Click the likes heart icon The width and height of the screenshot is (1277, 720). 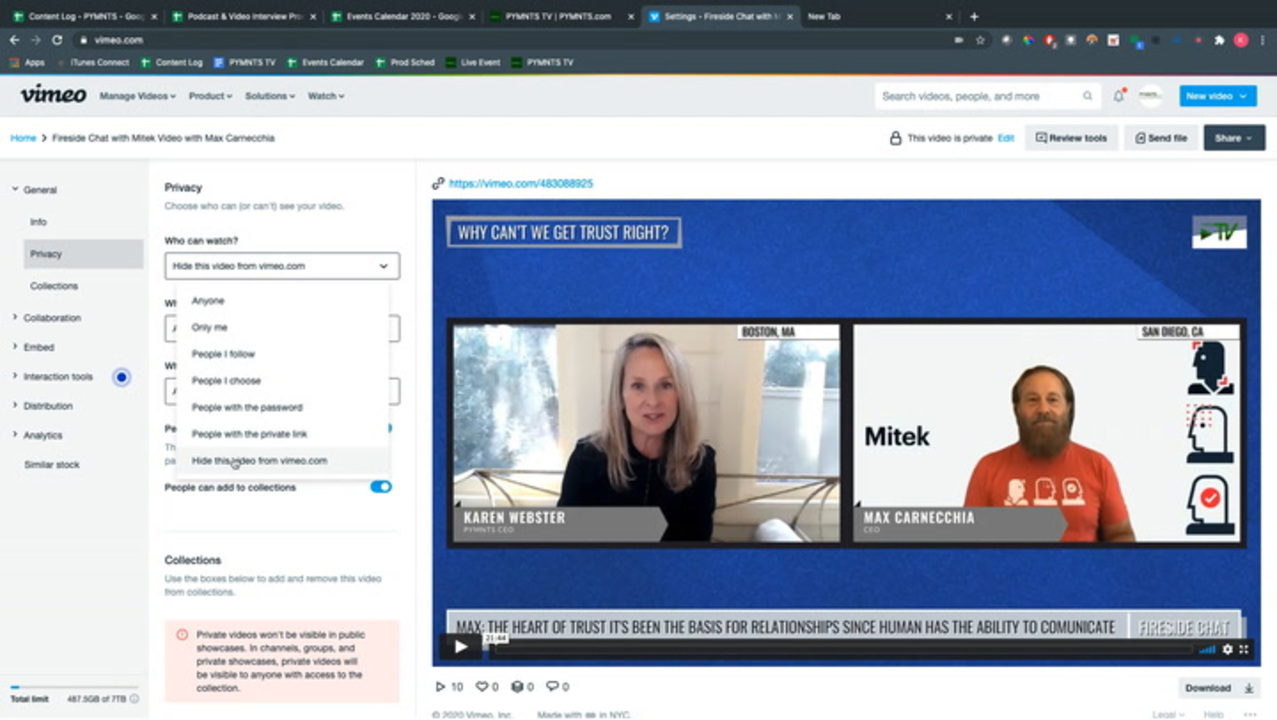pyautogui.click(x=482, y=687)
